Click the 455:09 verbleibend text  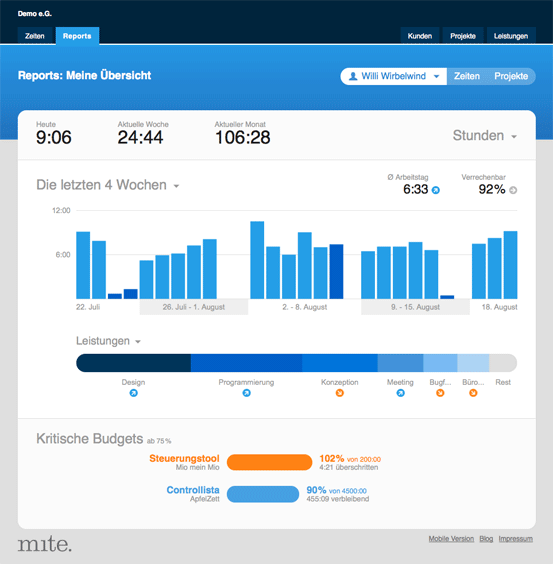(337, 499)
